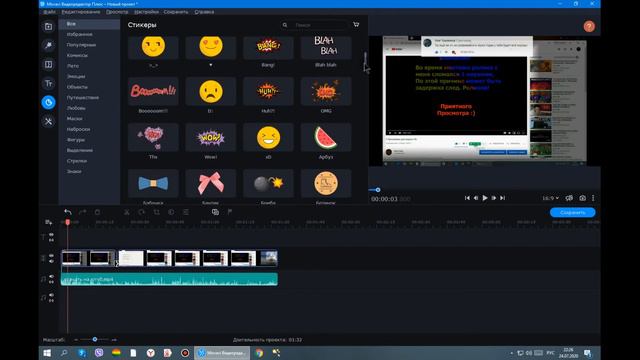The image size is (640, 360).
Task: Undo the last action in timeline toolbar
Action: tap(68, 212)
